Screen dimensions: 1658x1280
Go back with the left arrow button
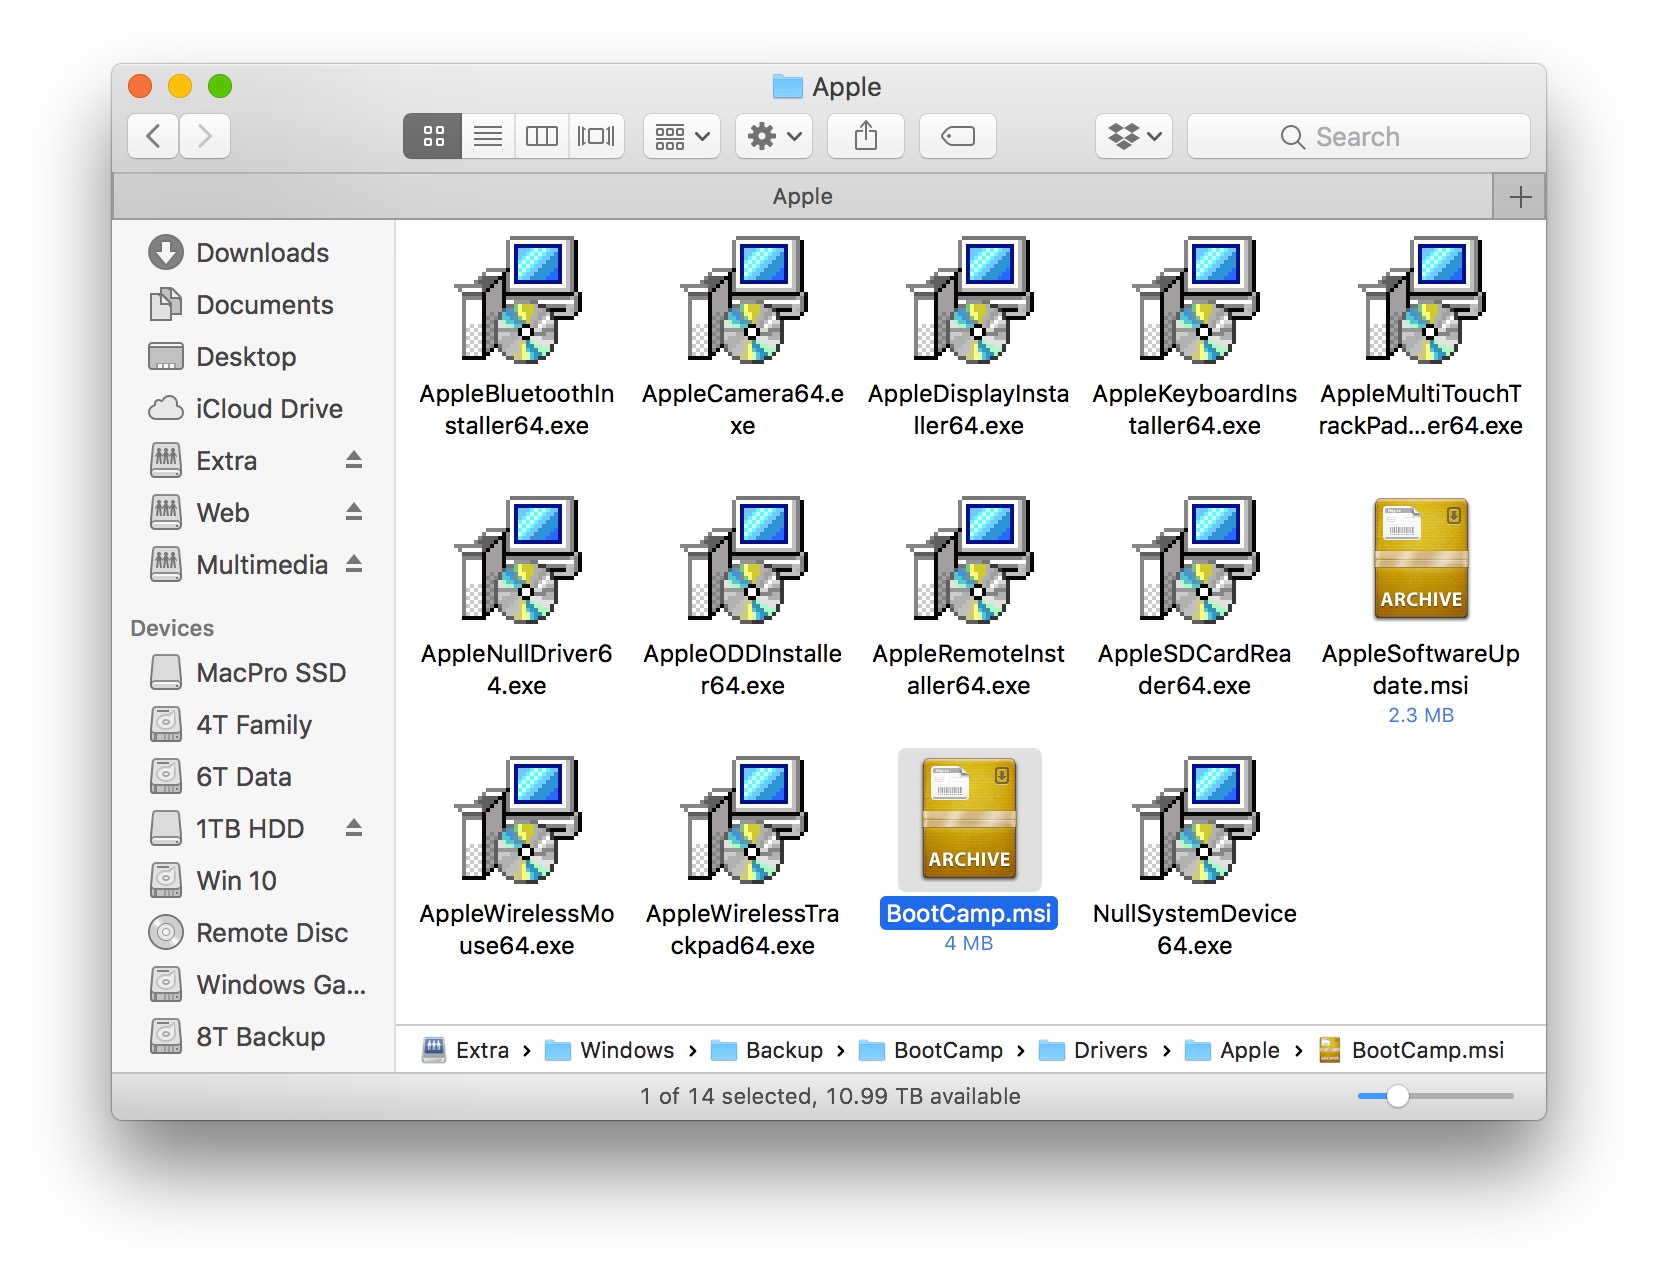153,136
